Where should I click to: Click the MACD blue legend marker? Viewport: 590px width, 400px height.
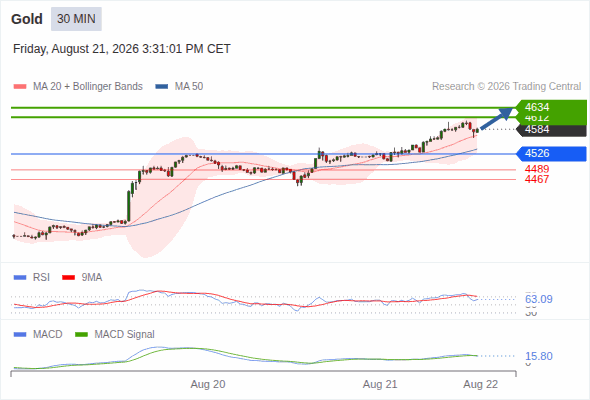20,335
